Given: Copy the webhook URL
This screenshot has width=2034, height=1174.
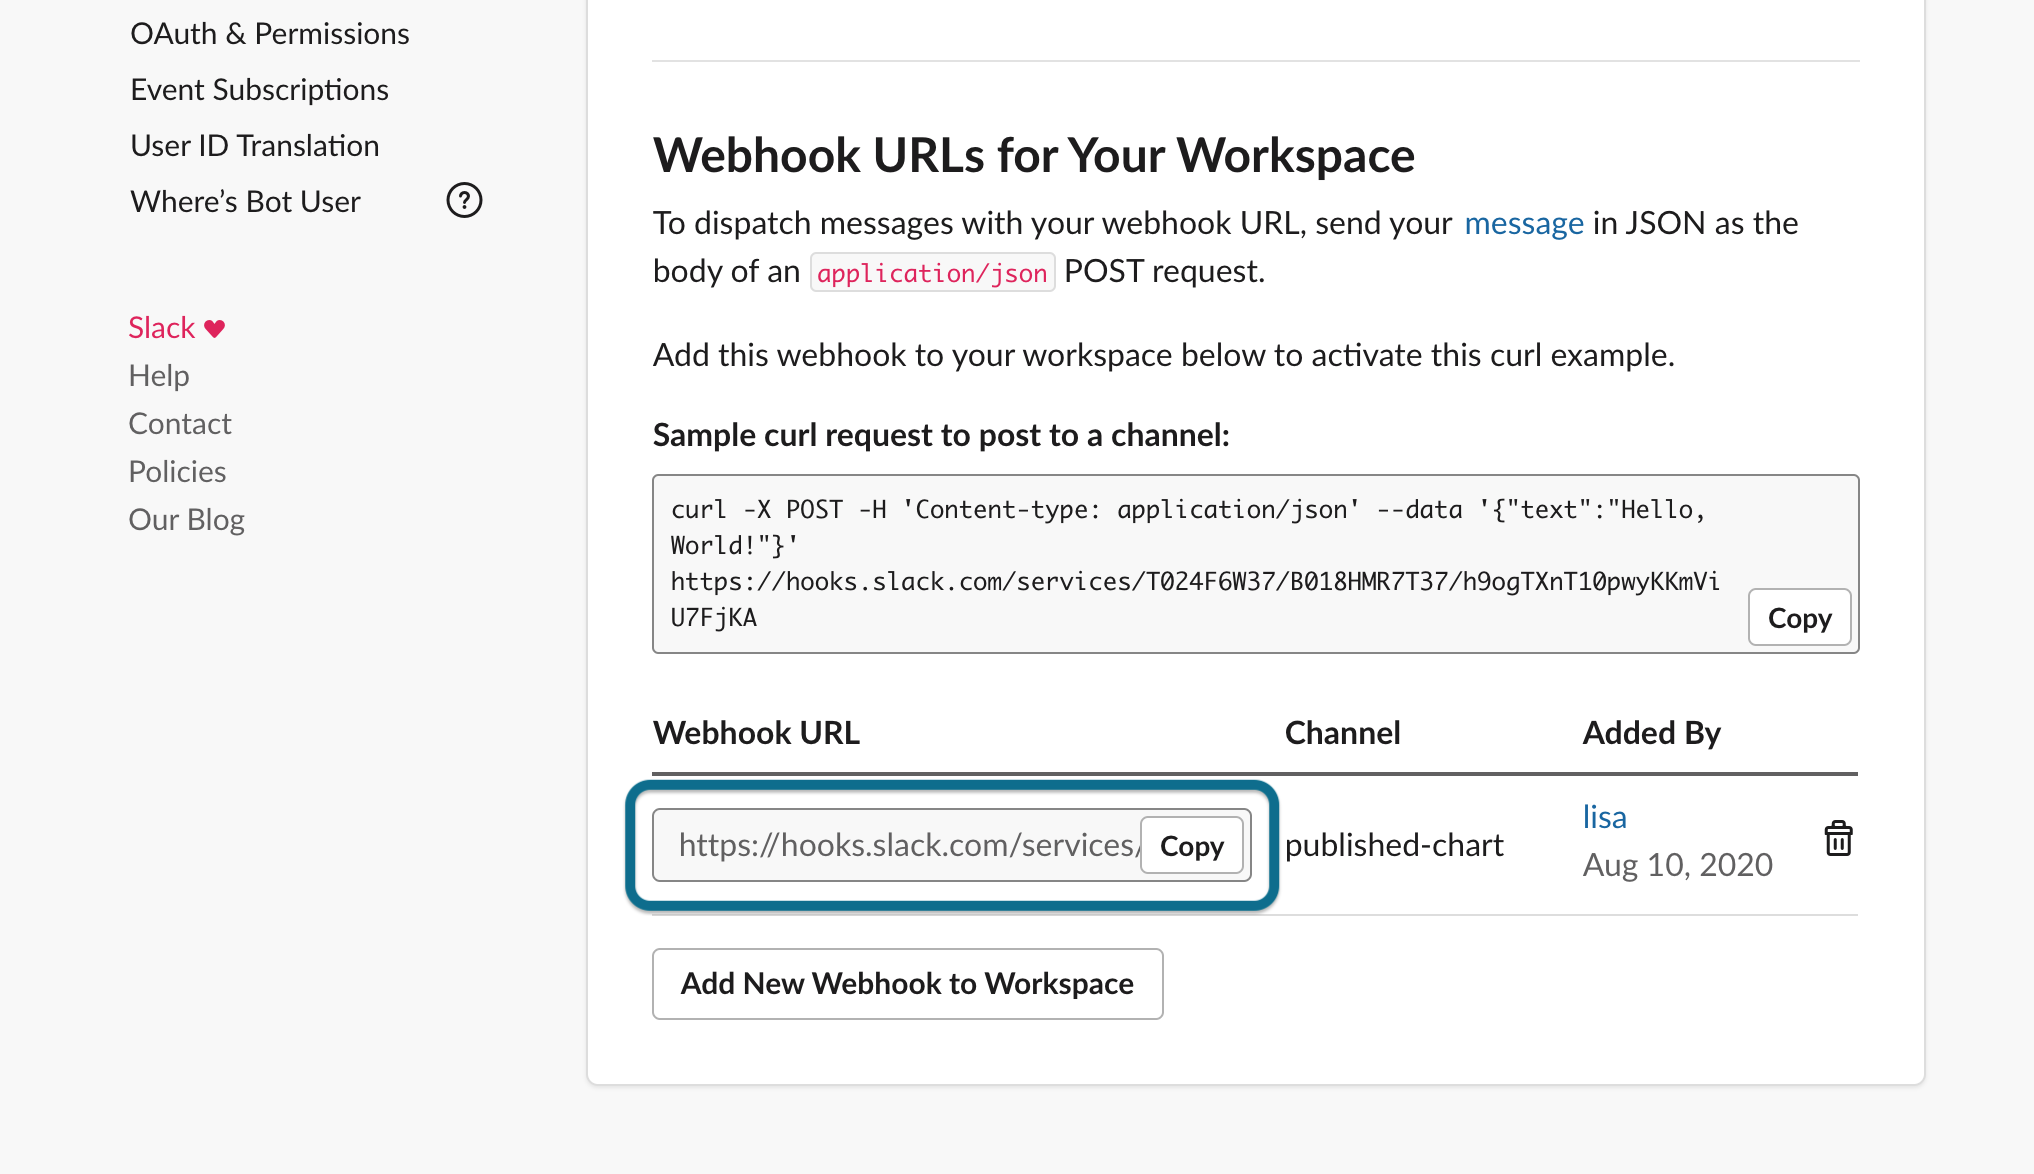Looking at the screenshot, I should click(x=1192, y=846).
